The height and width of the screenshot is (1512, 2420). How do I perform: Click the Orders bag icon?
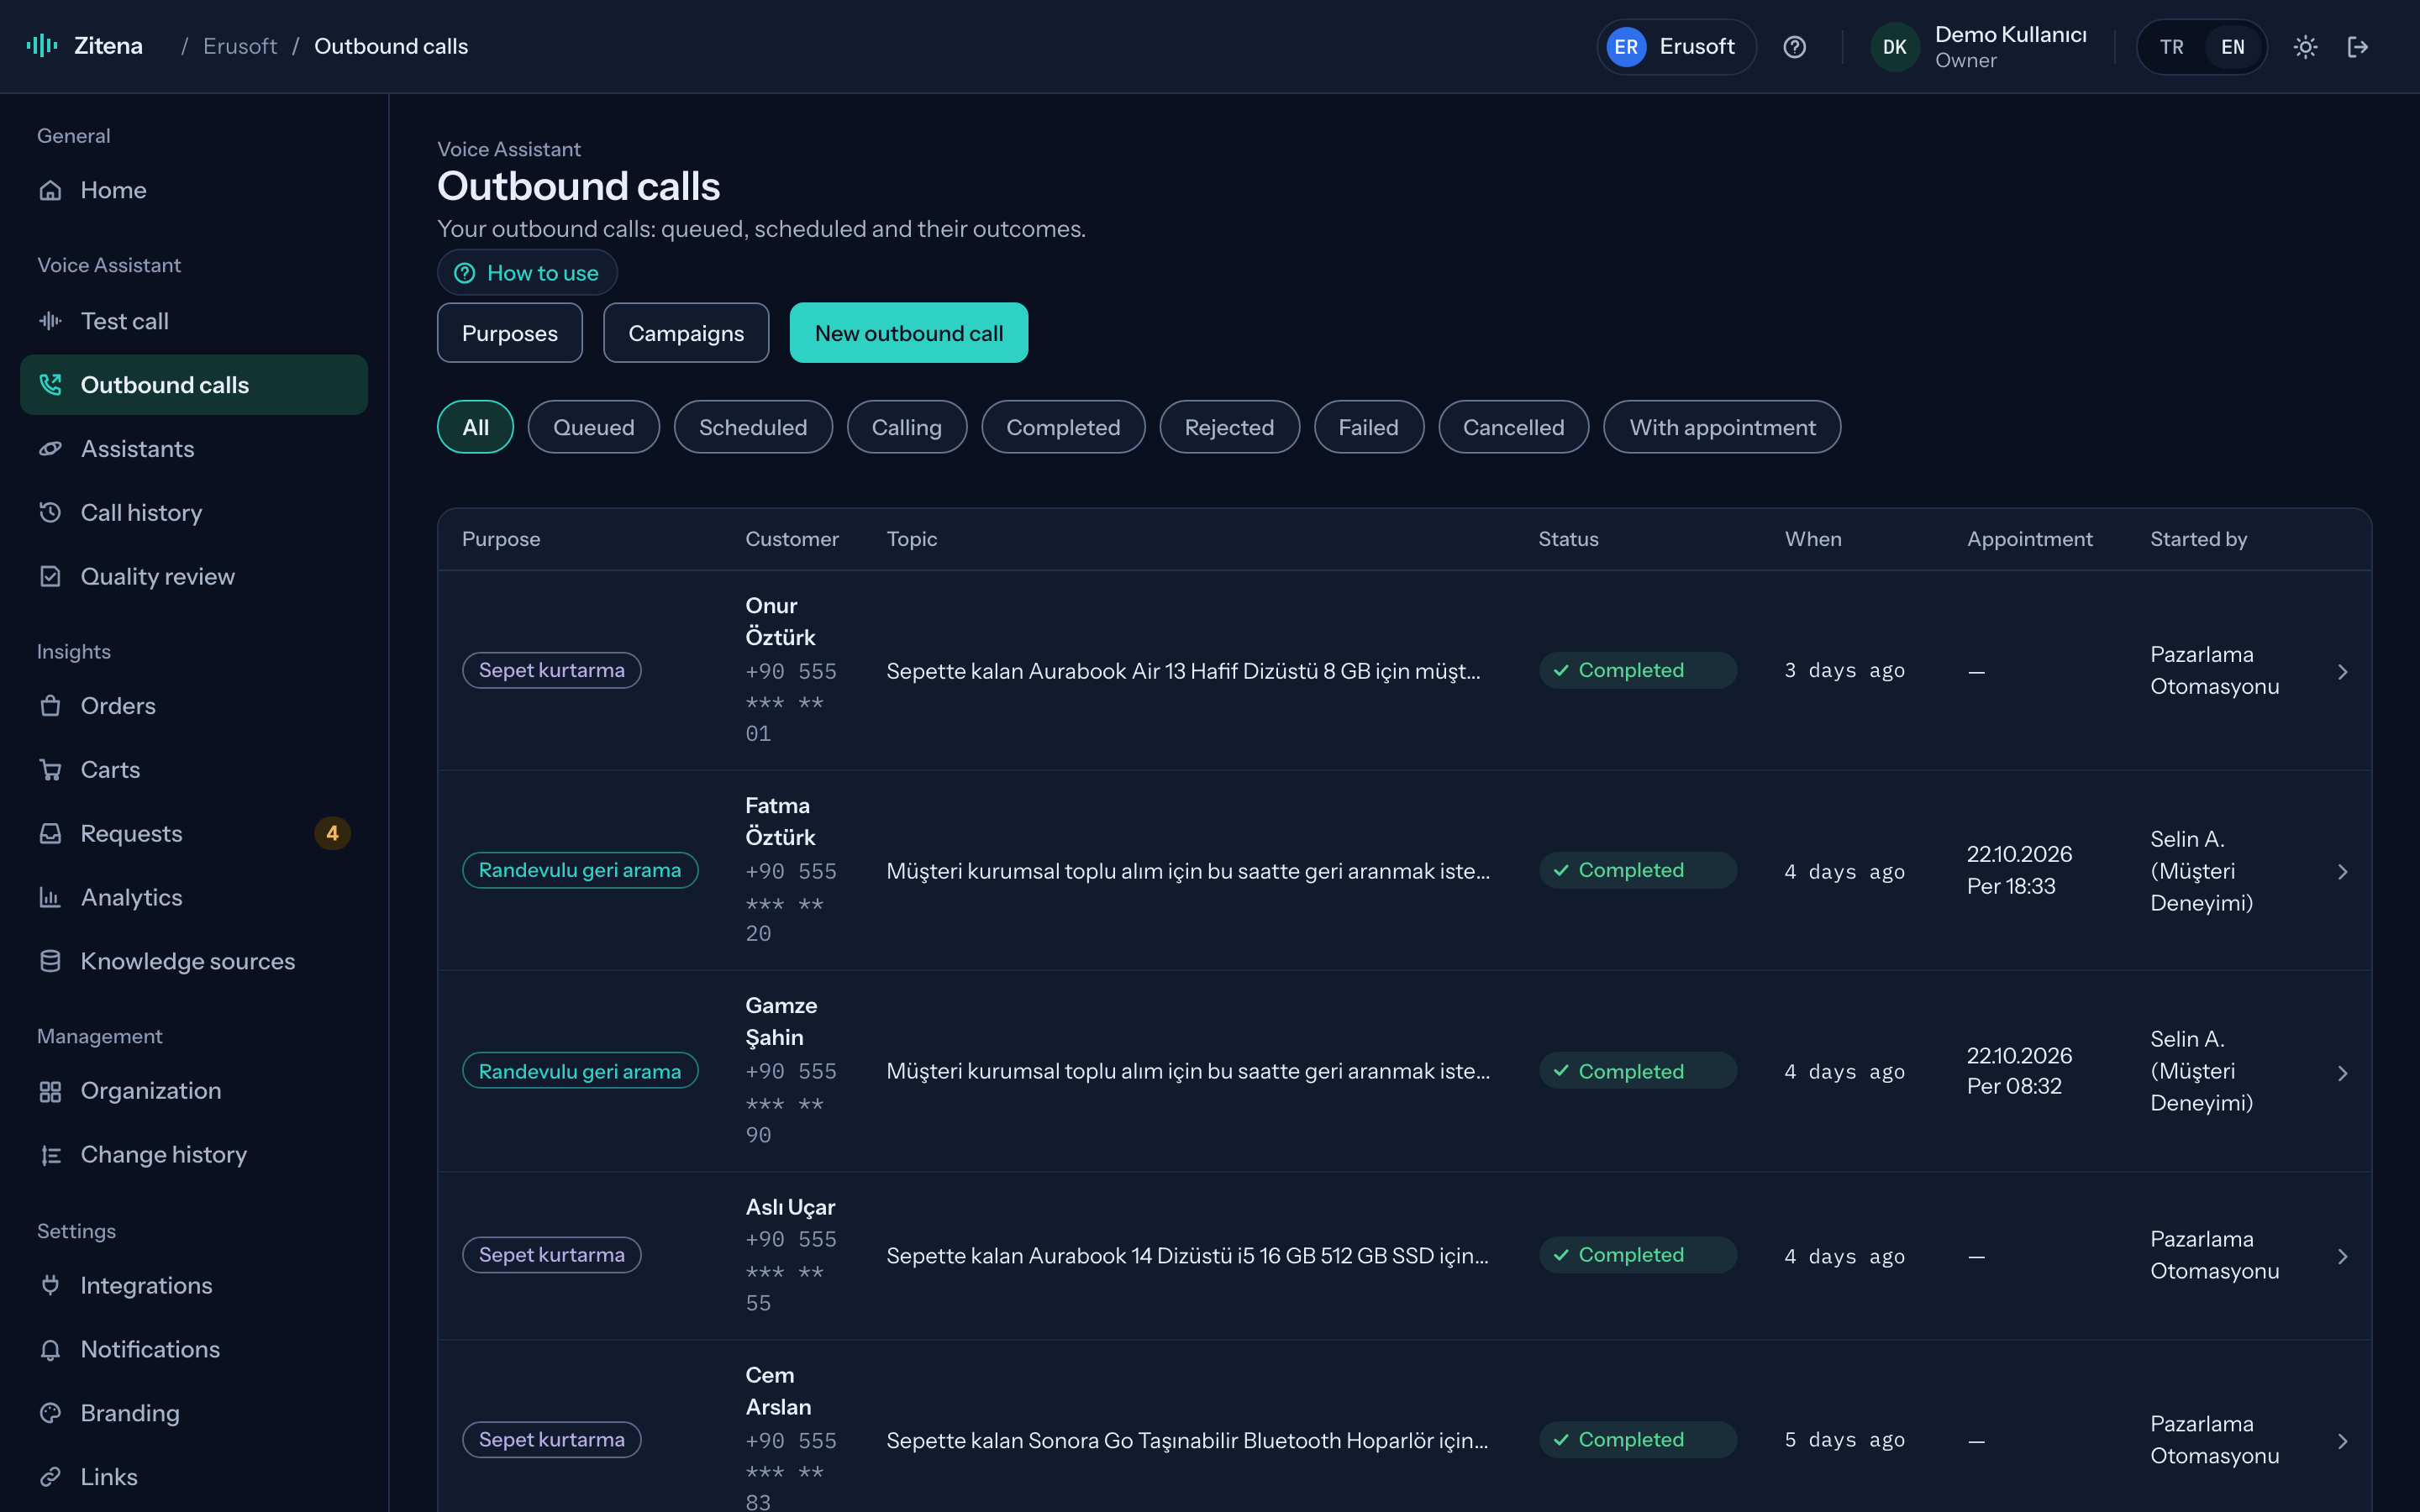[50, 706]
